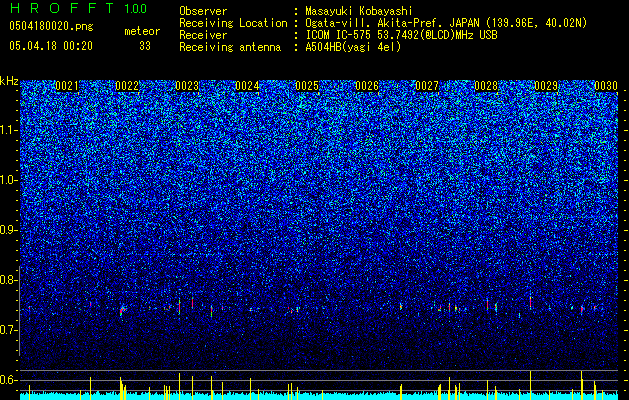
Task: Click the timestamp 05.04.18 00:20
Action: tap(51, 46)
